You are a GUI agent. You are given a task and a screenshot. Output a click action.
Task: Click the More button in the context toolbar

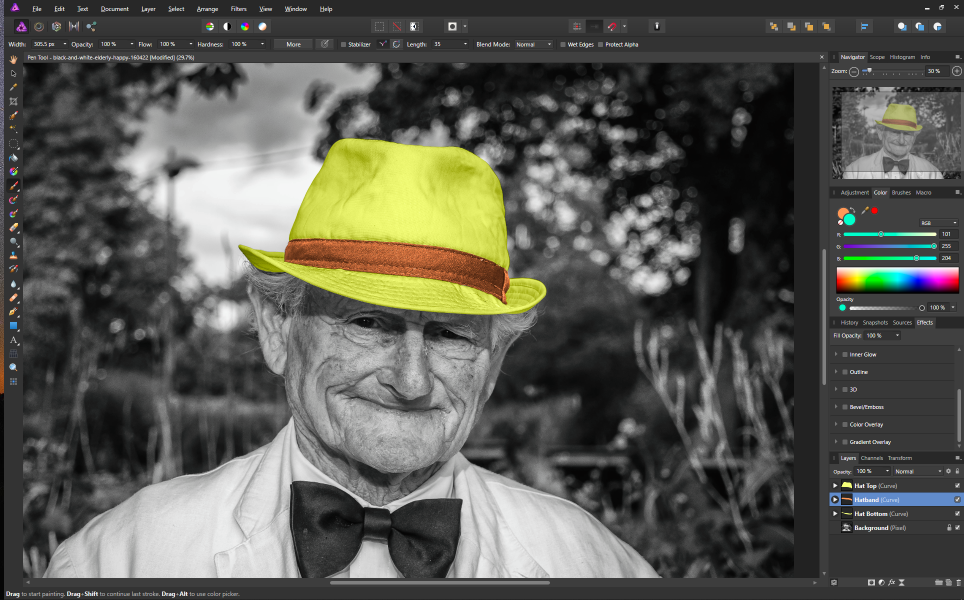coord(293,44)
